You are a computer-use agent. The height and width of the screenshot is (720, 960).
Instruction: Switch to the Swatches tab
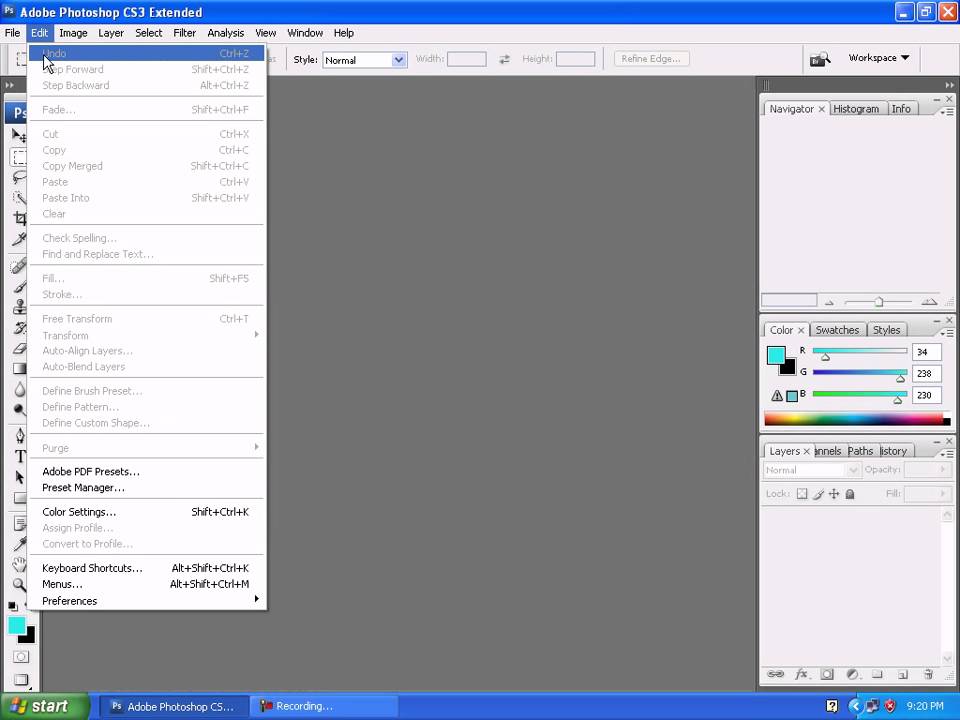point(837,329)
